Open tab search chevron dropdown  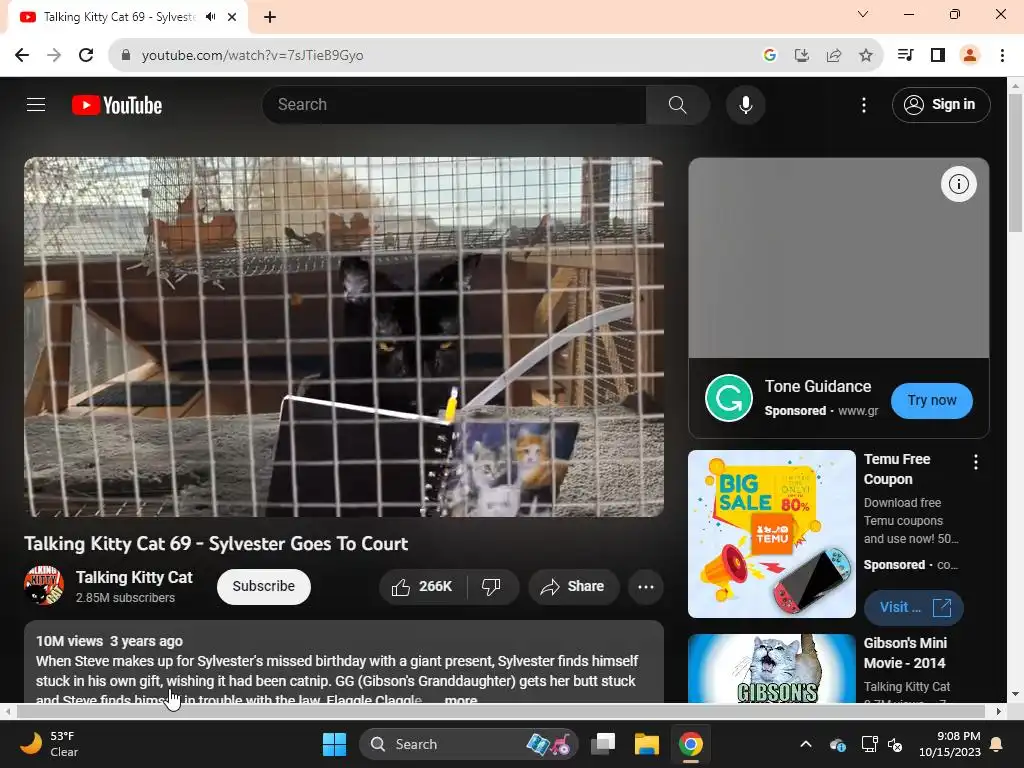(x=863, y=14)
